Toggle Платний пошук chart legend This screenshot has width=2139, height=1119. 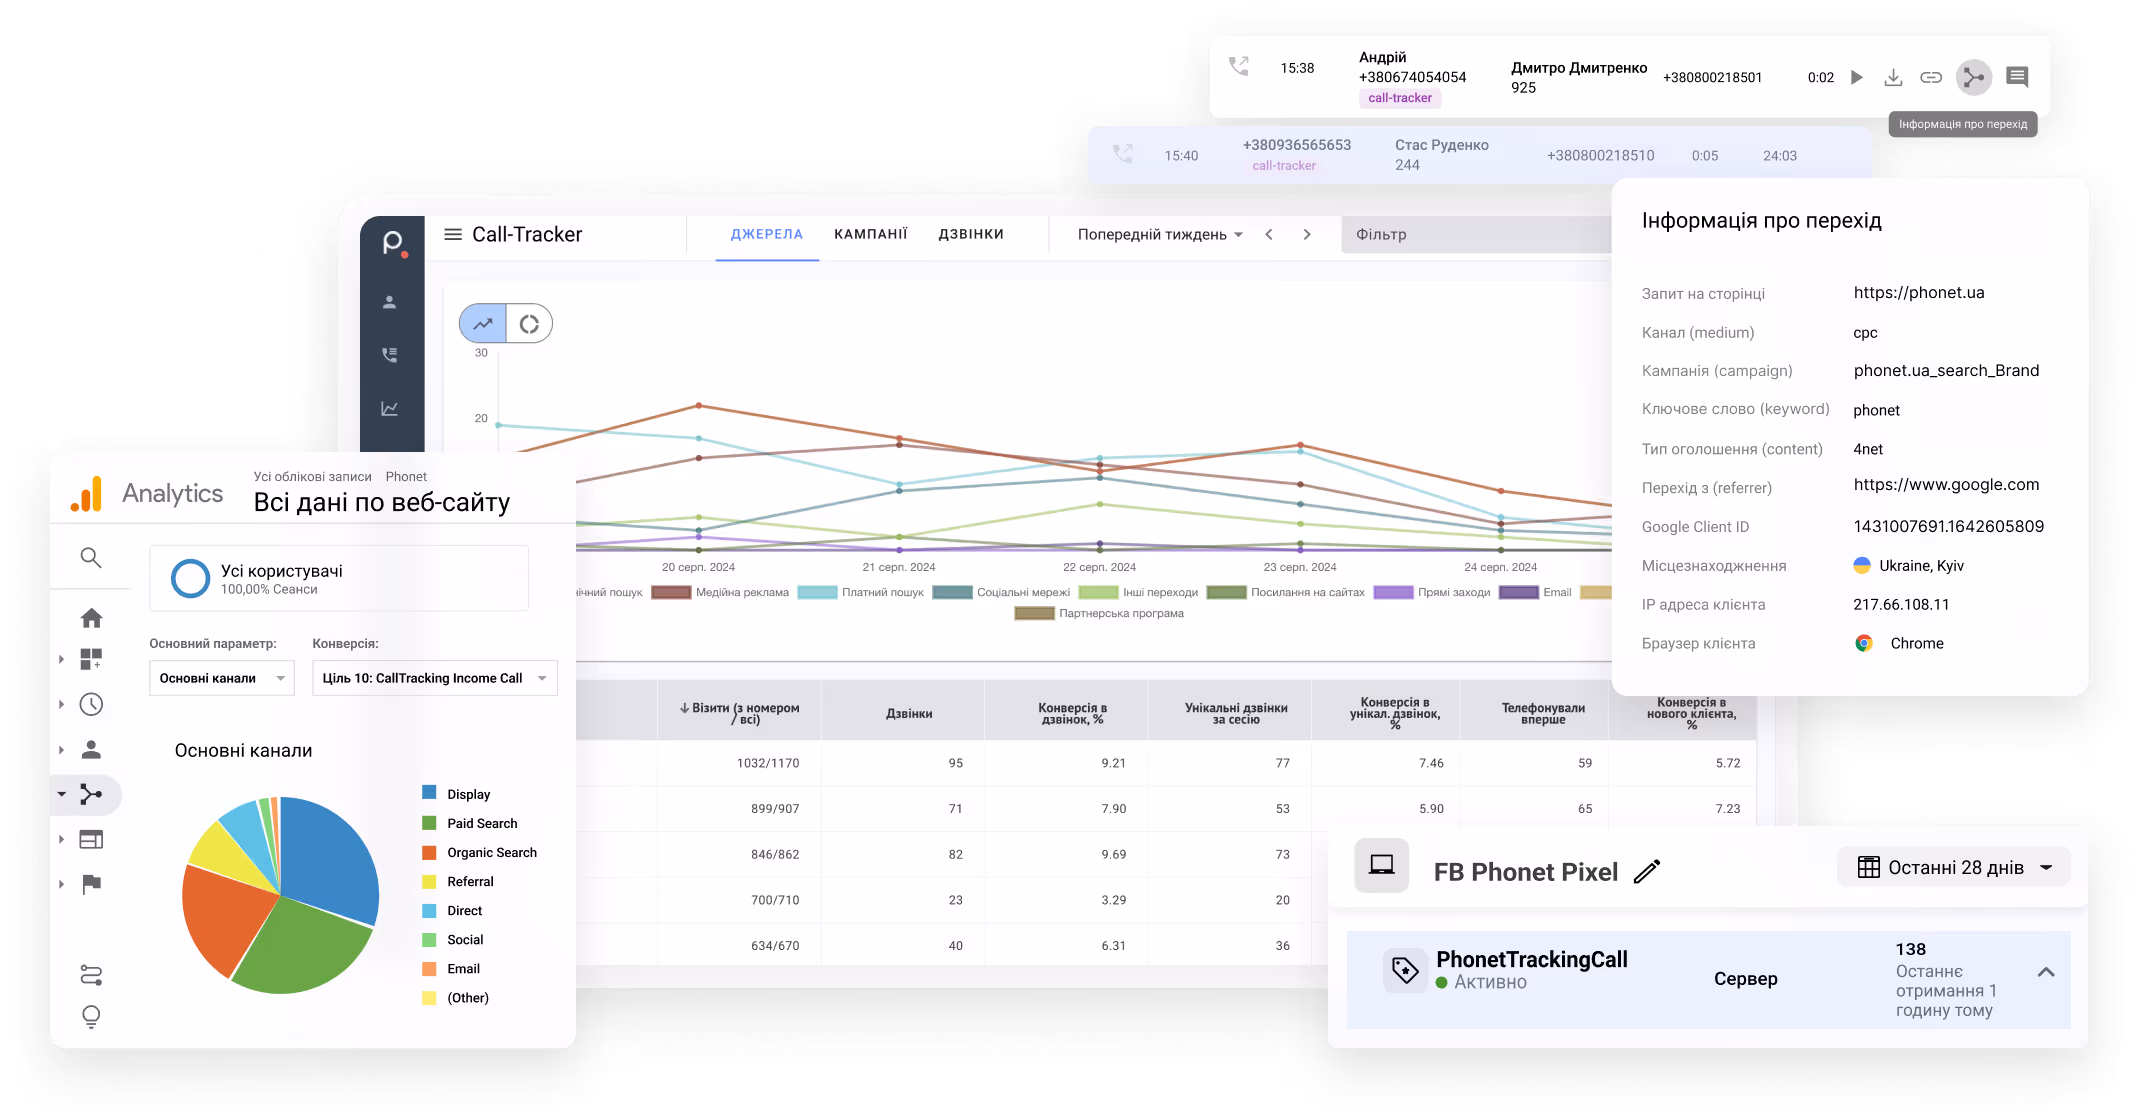click(x=861, y=592)
